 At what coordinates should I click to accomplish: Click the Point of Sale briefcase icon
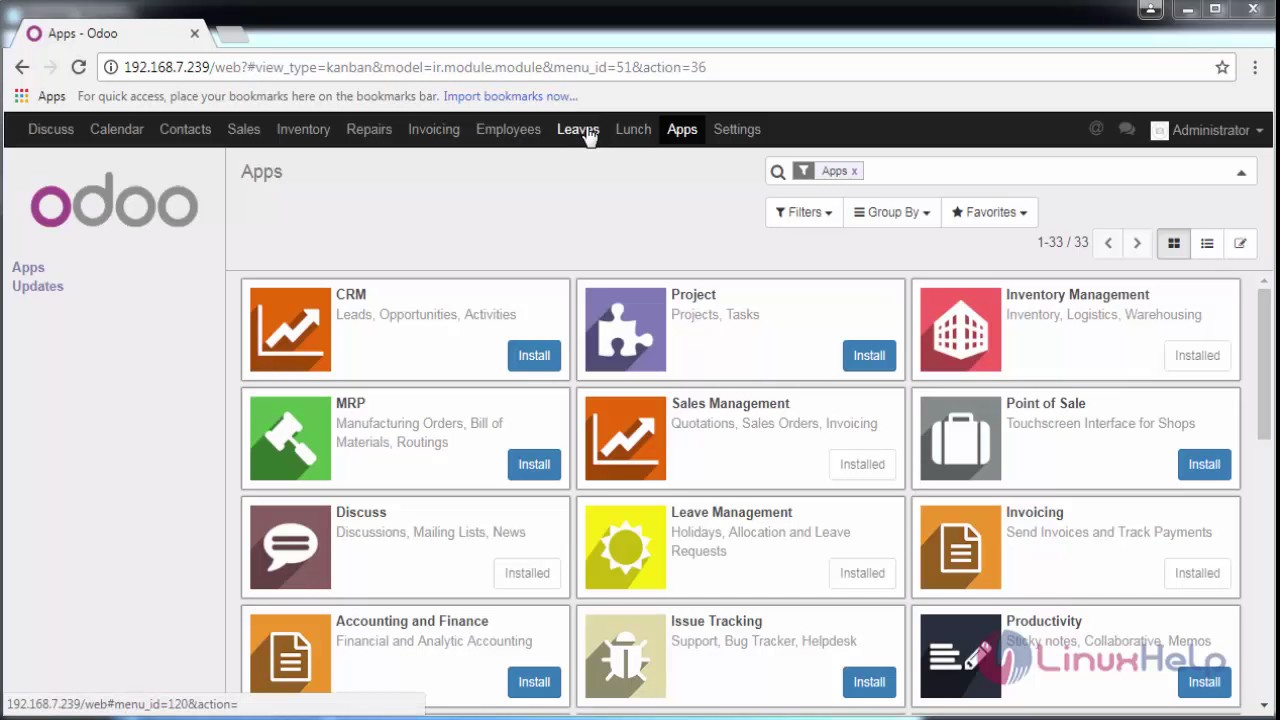(x=960, y=438)
